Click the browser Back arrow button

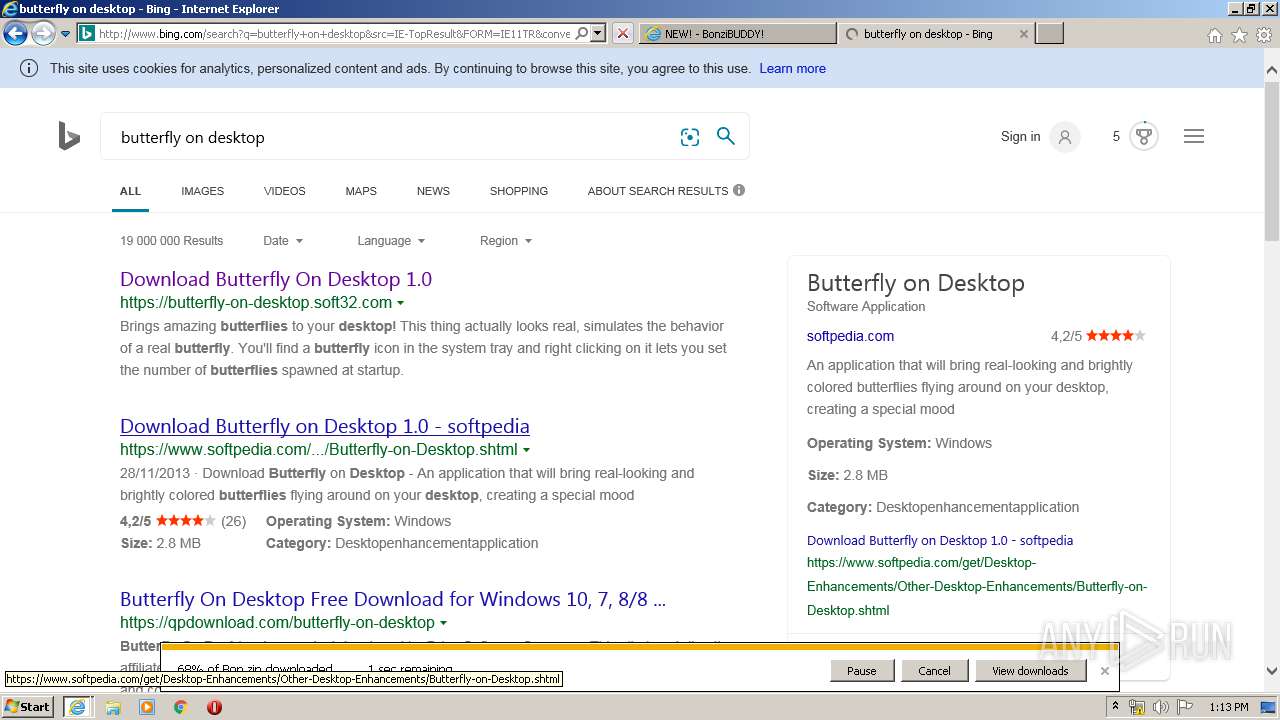tap(15, 33)
